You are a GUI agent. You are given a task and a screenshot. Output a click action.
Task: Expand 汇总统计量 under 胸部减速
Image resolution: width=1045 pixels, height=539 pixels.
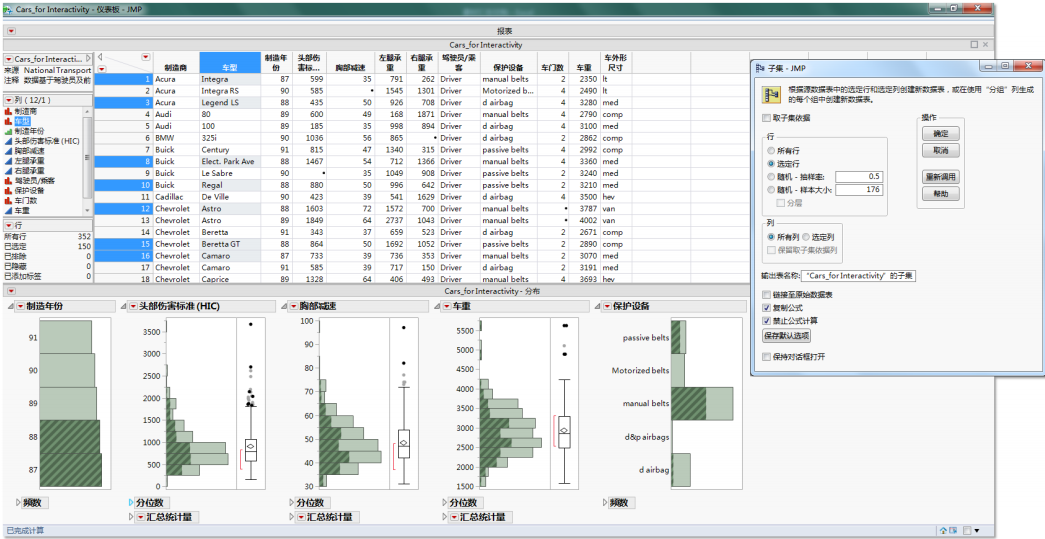tap(292, 517)
